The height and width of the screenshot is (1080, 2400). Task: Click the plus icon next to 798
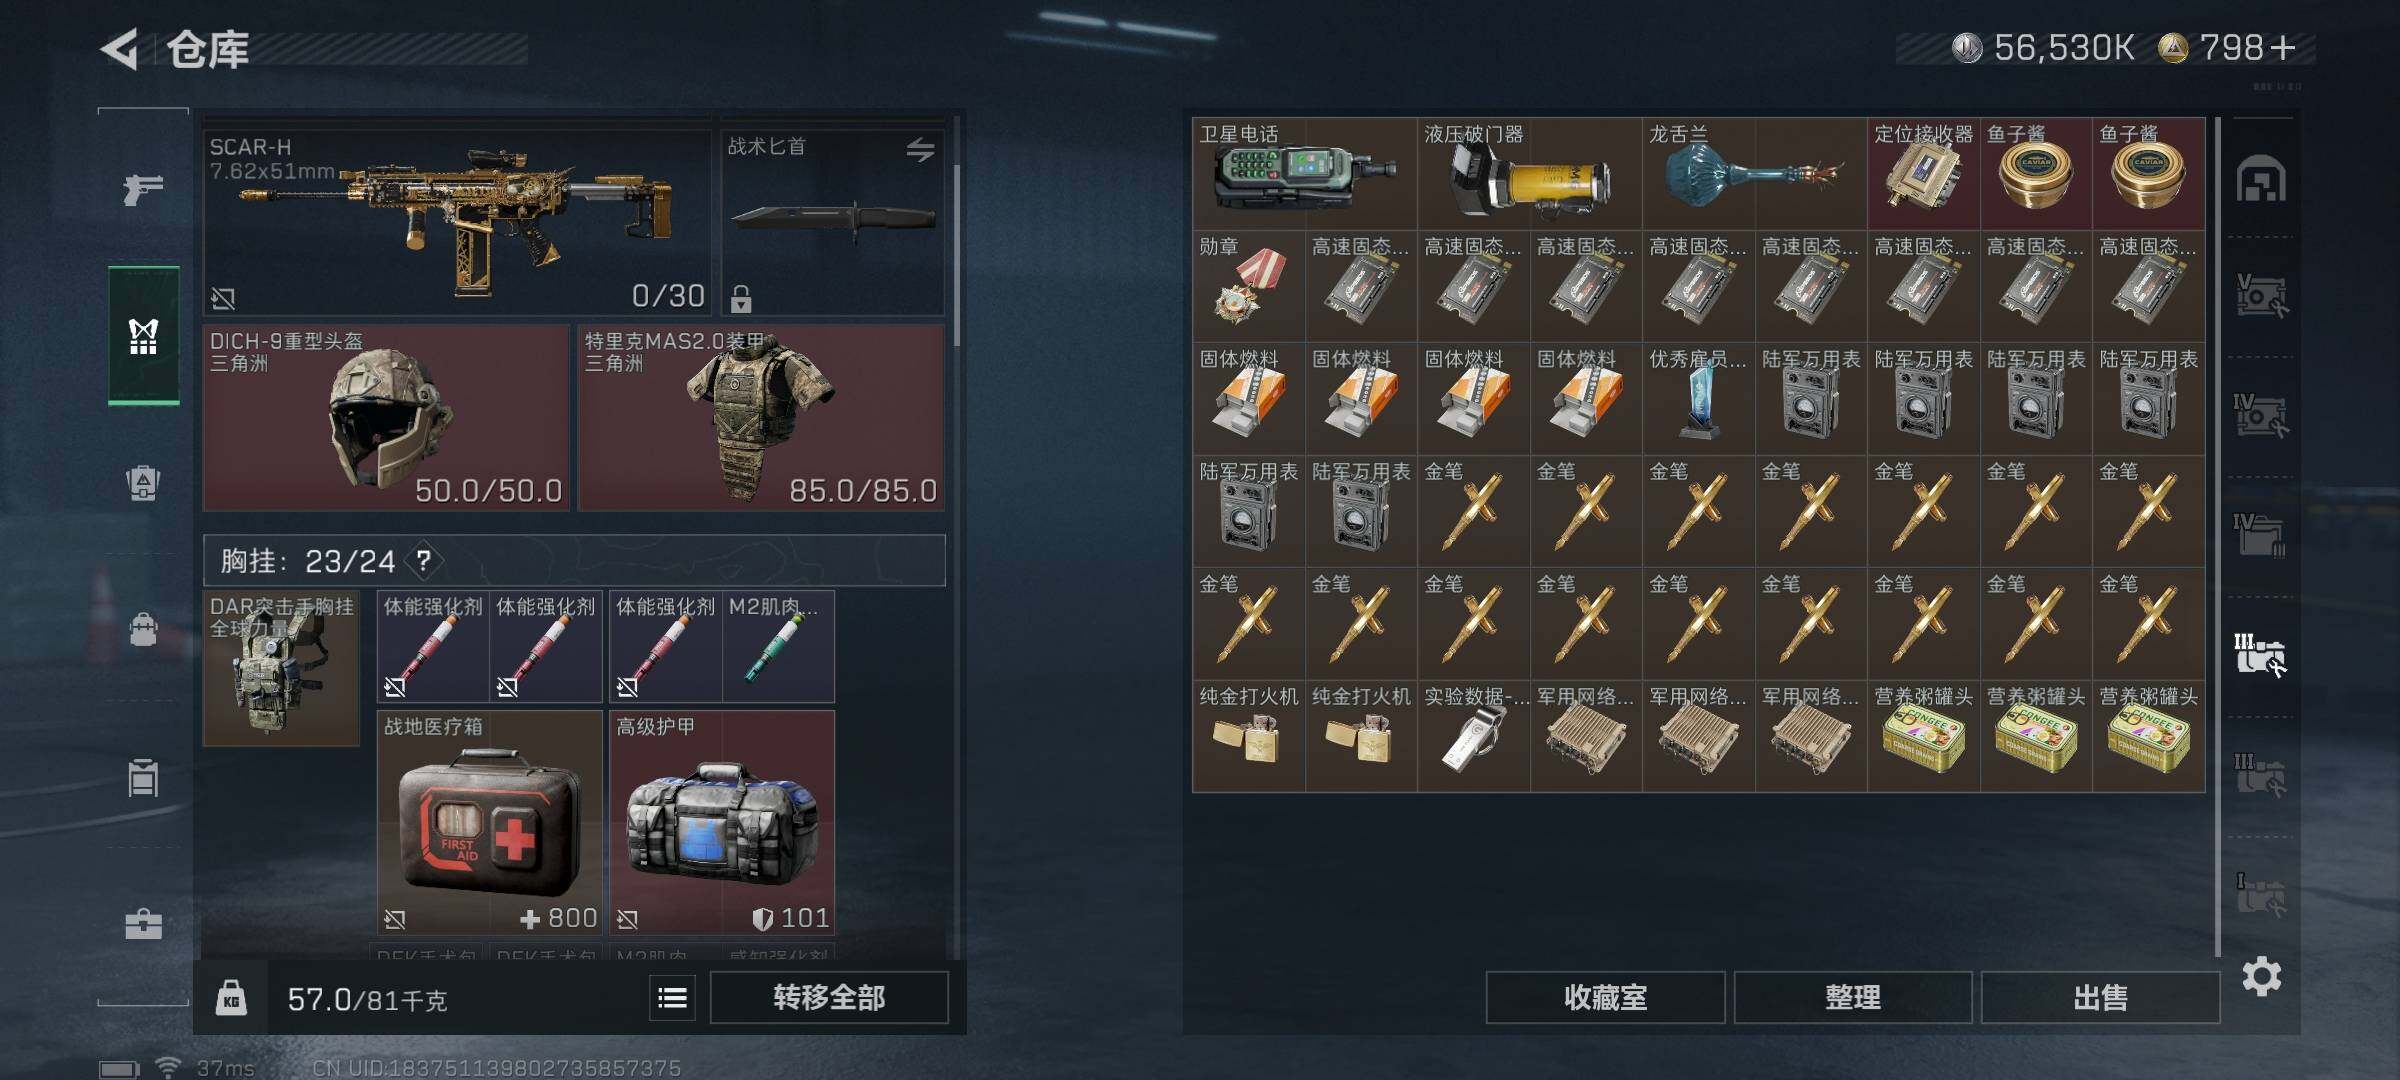[x=2283, y=47]
